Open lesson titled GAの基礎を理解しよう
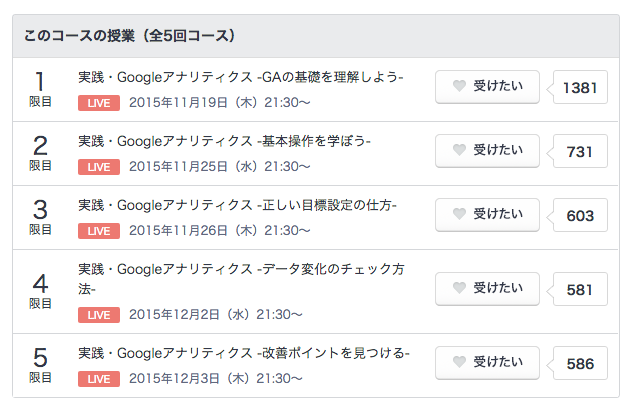 241,77
